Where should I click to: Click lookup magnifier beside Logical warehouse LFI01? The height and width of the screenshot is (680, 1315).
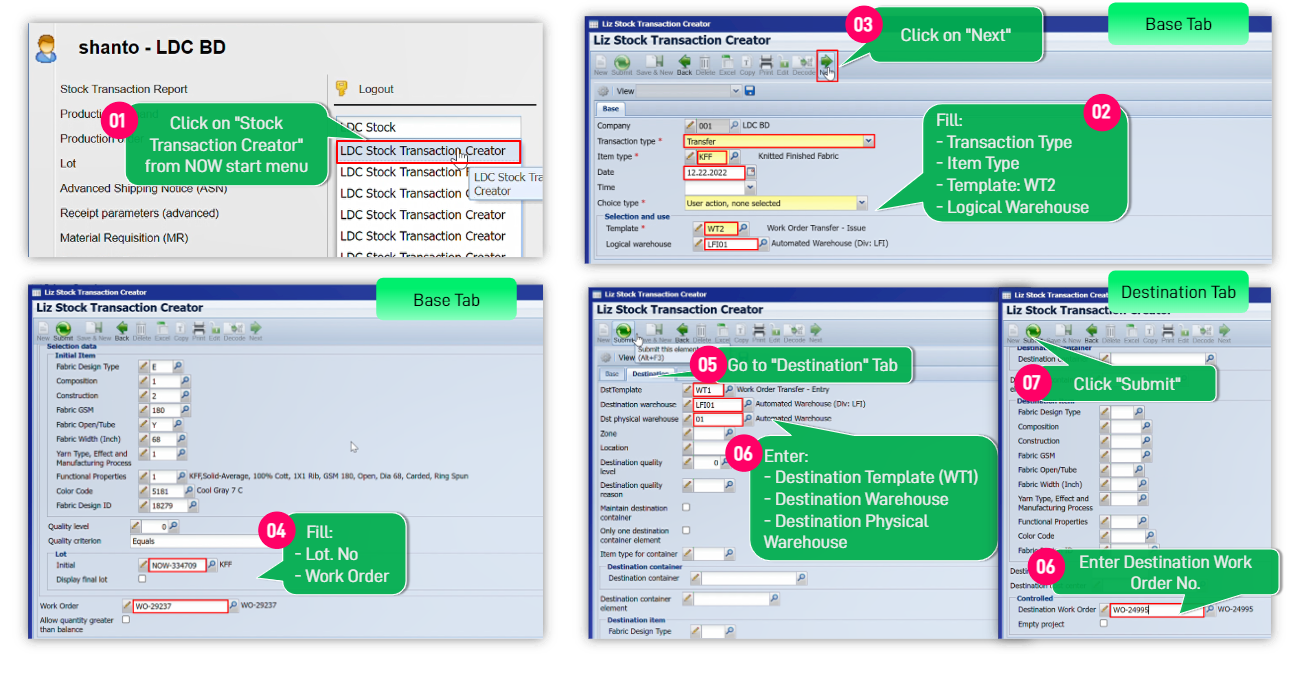(764, 243)
